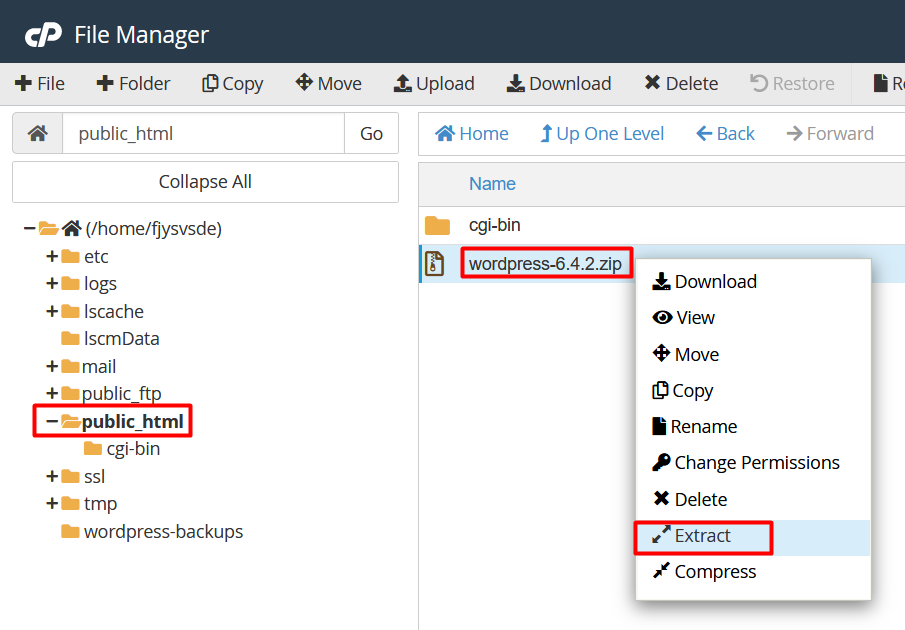Click the Move toolbar icon

tap(304, 84)
